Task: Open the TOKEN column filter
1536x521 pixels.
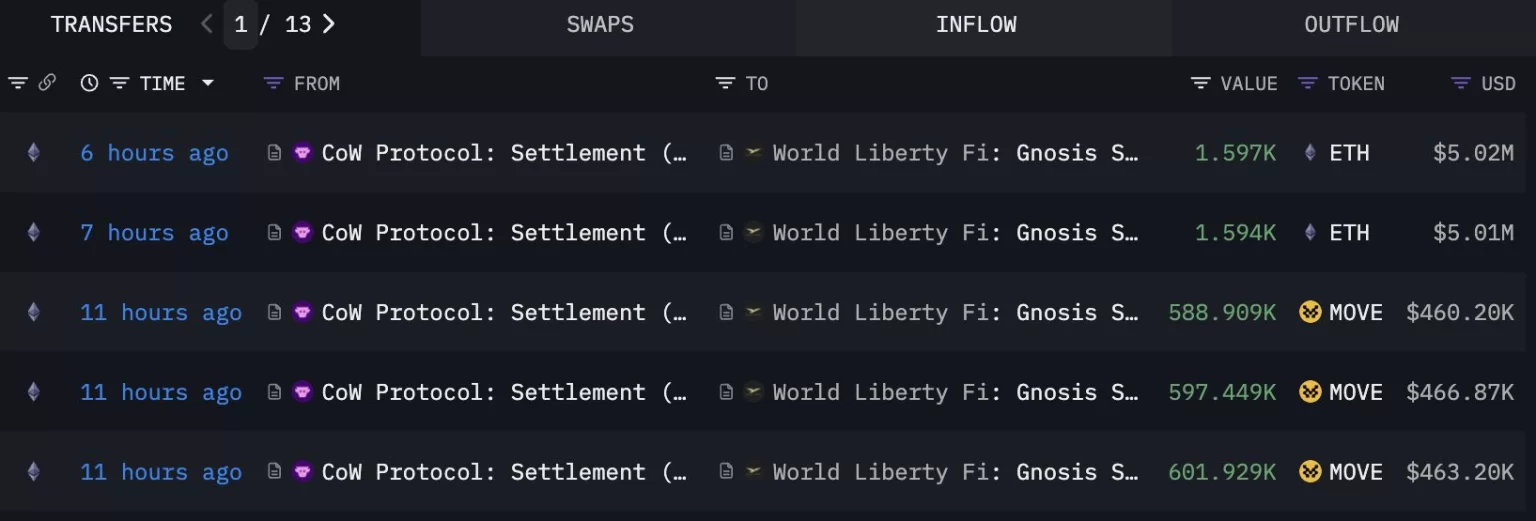Action: [x=1307, y=83]
